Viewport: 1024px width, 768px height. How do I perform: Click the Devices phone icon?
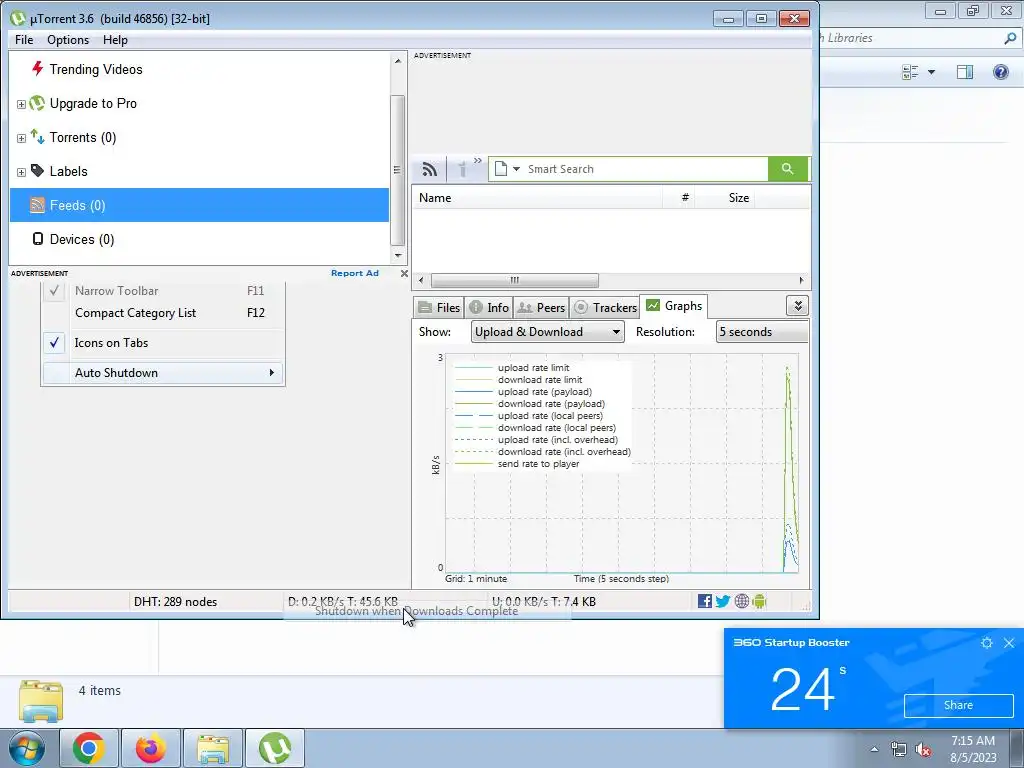[37, 238]
